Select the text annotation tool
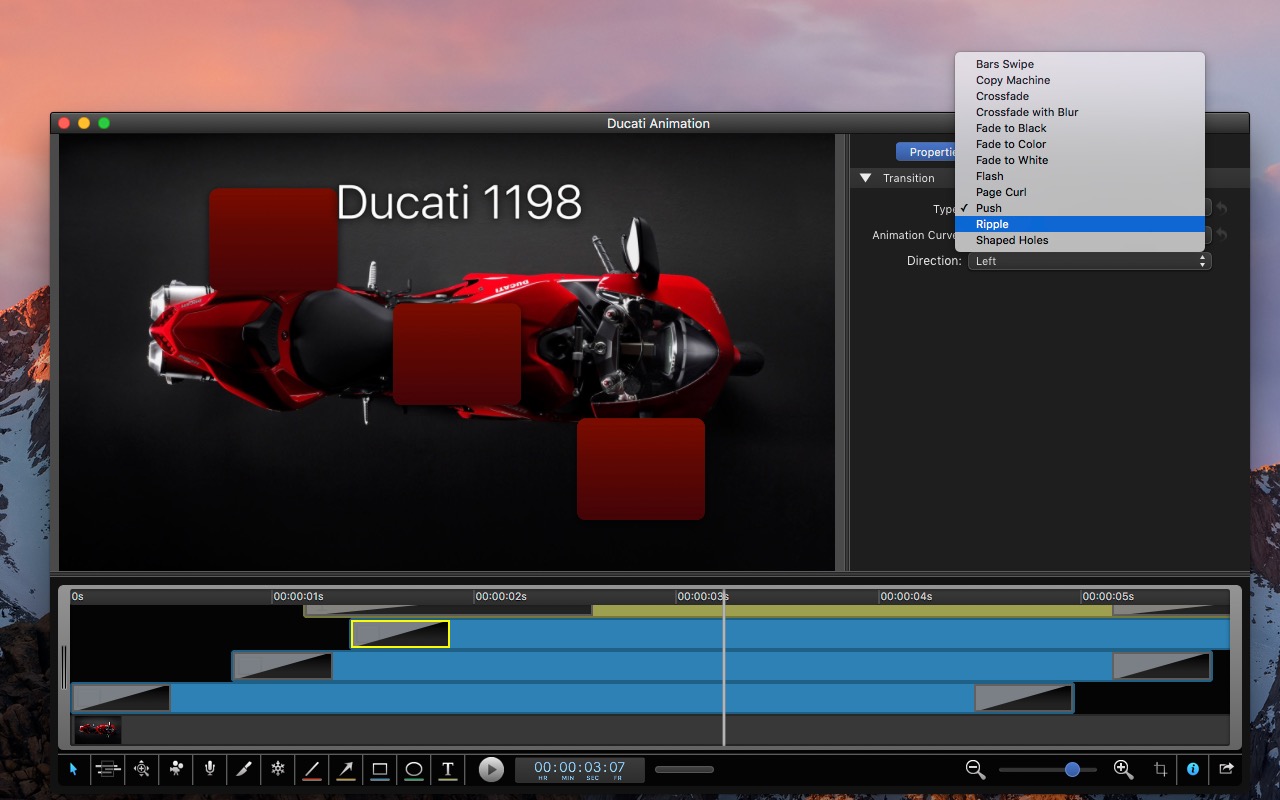This screenshot has width=1280, height=800. [448, 769]
